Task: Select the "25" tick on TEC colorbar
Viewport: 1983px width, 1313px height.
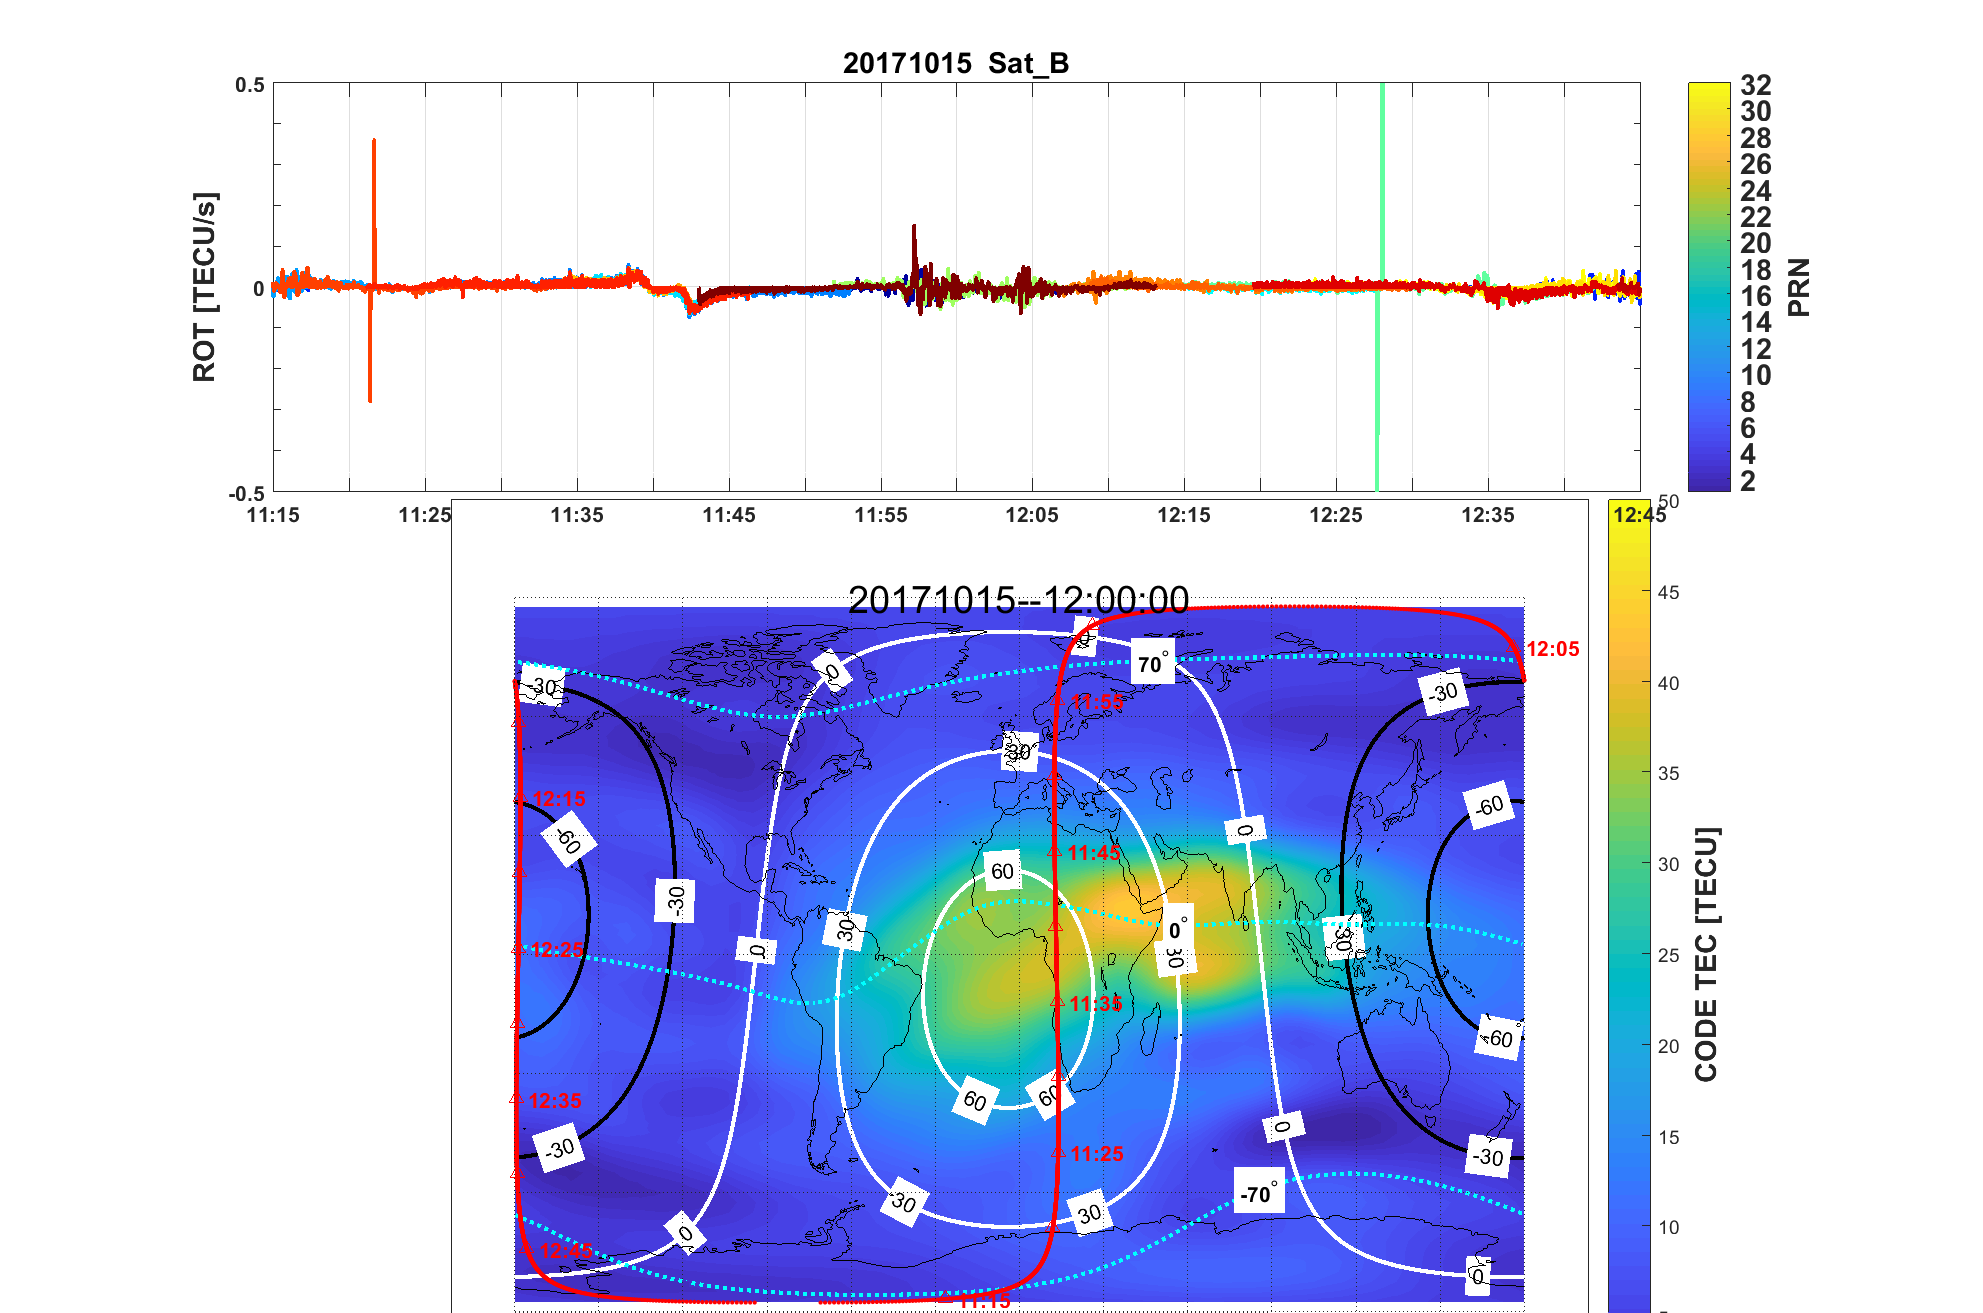Action: 1668,955
